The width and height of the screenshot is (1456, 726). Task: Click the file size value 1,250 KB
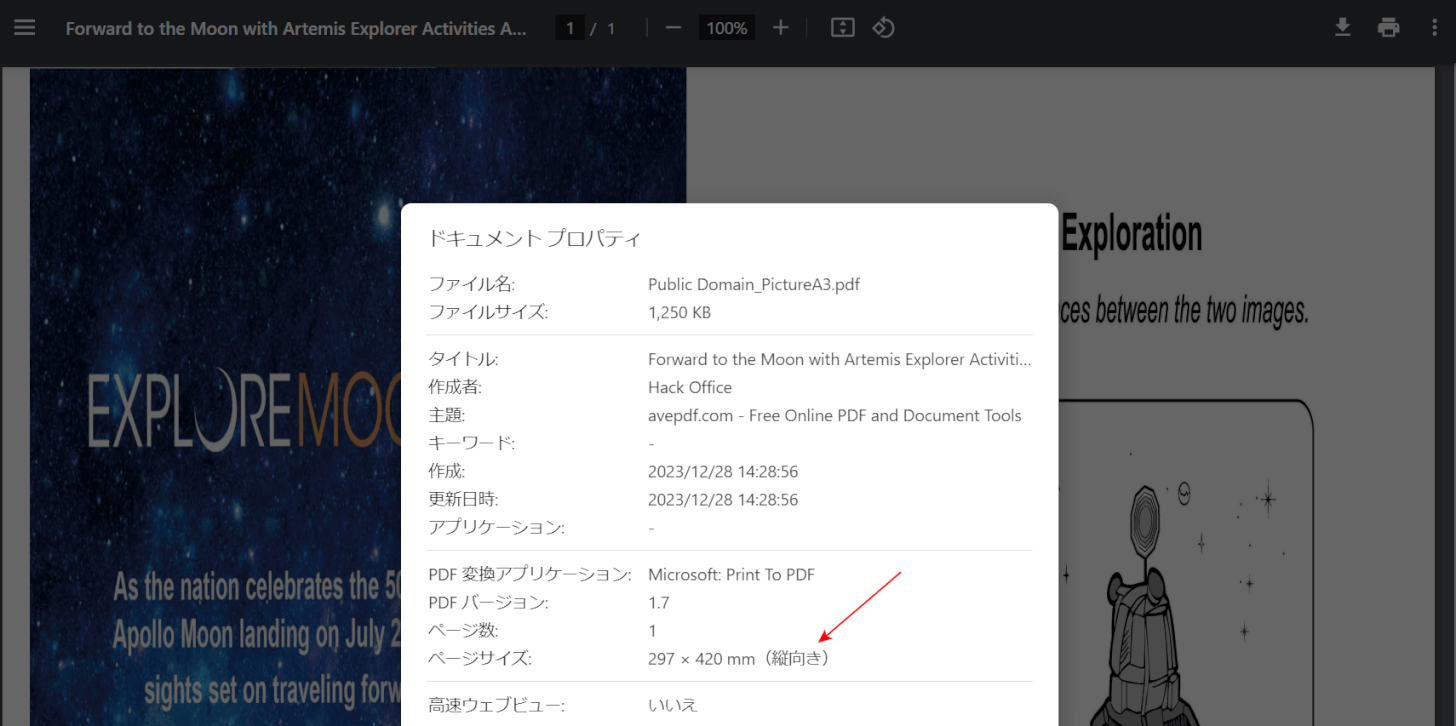(x=679, y=312)
